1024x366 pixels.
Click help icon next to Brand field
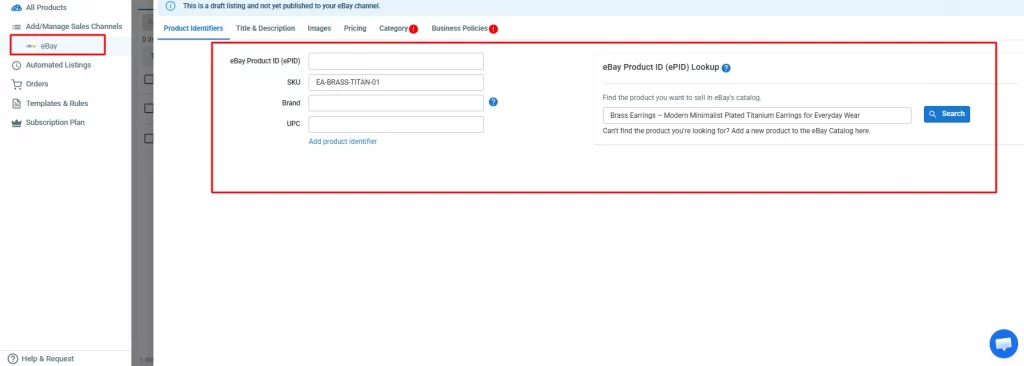[493, 102]
